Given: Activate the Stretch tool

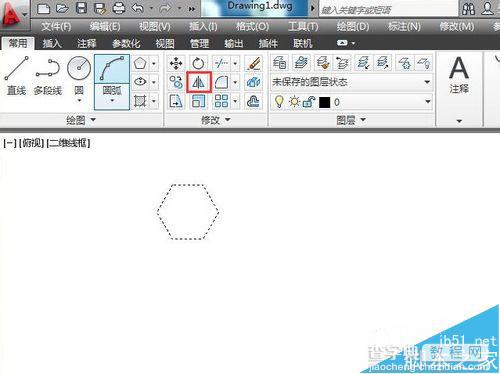Looking at the screenshot, I should point(176,101).
